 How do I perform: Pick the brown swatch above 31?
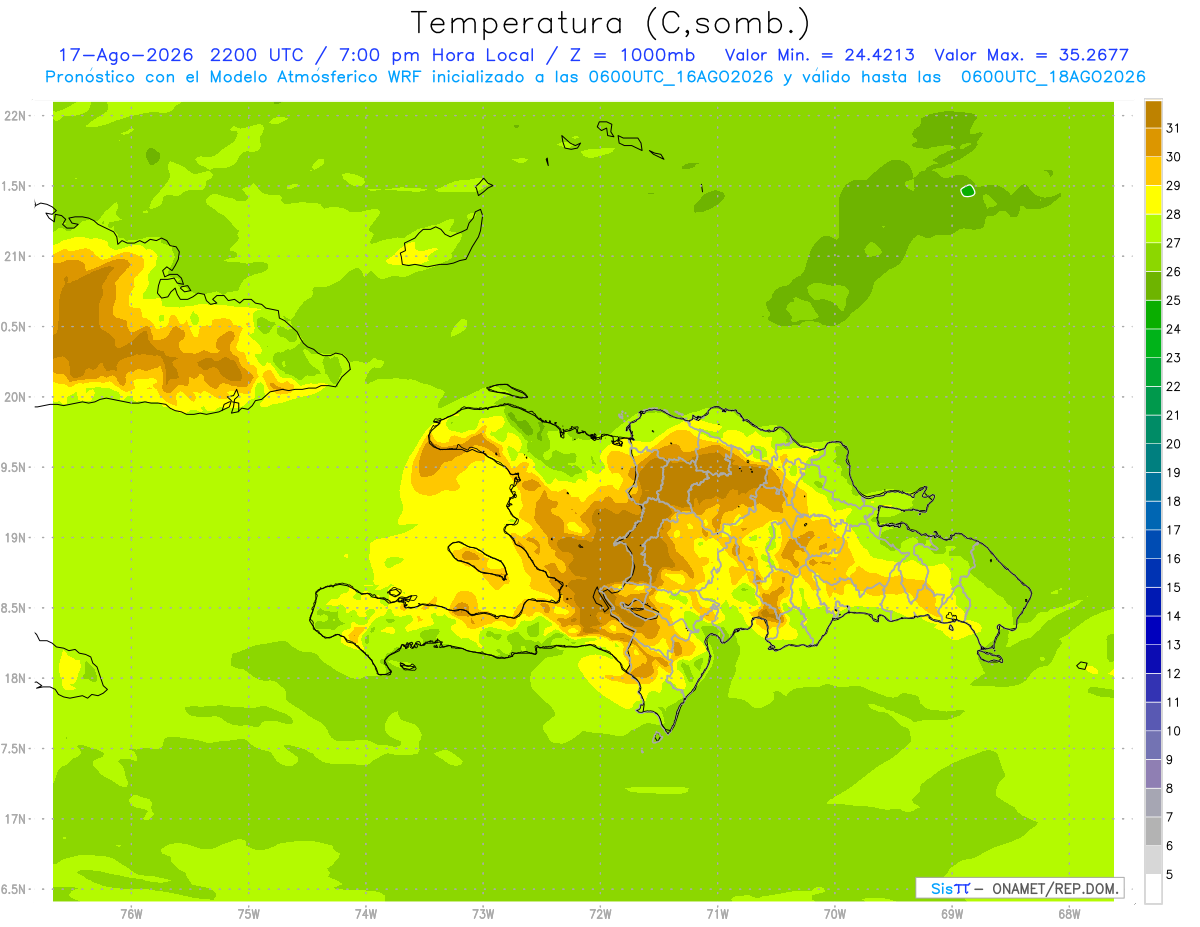[1153, 114]
